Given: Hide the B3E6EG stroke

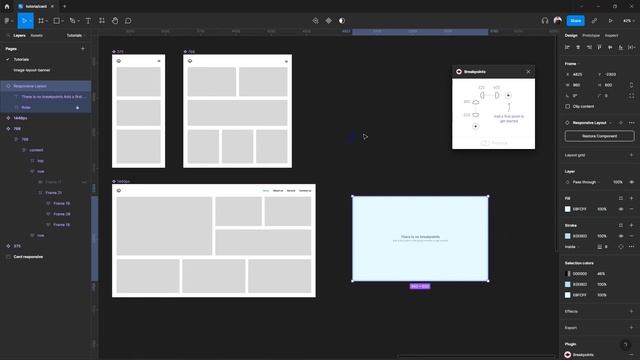Looking at the screenshot, I should coord(621,236).
